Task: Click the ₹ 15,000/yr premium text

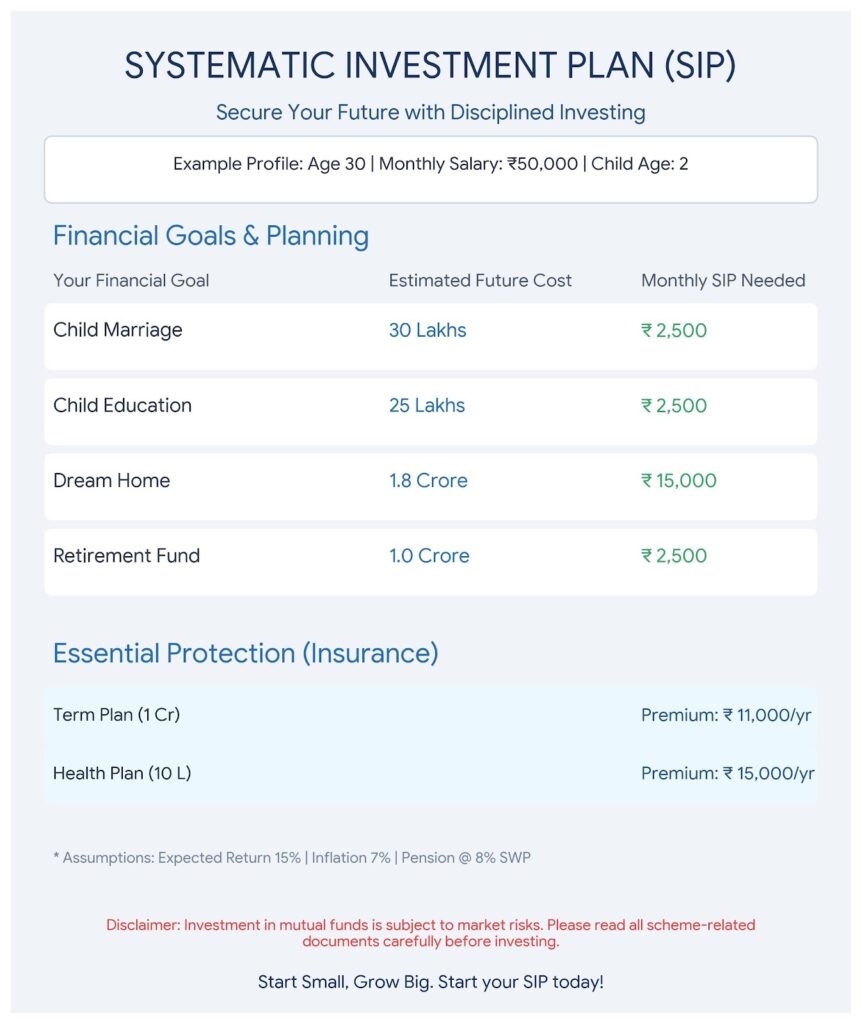Action: point(769,774)
